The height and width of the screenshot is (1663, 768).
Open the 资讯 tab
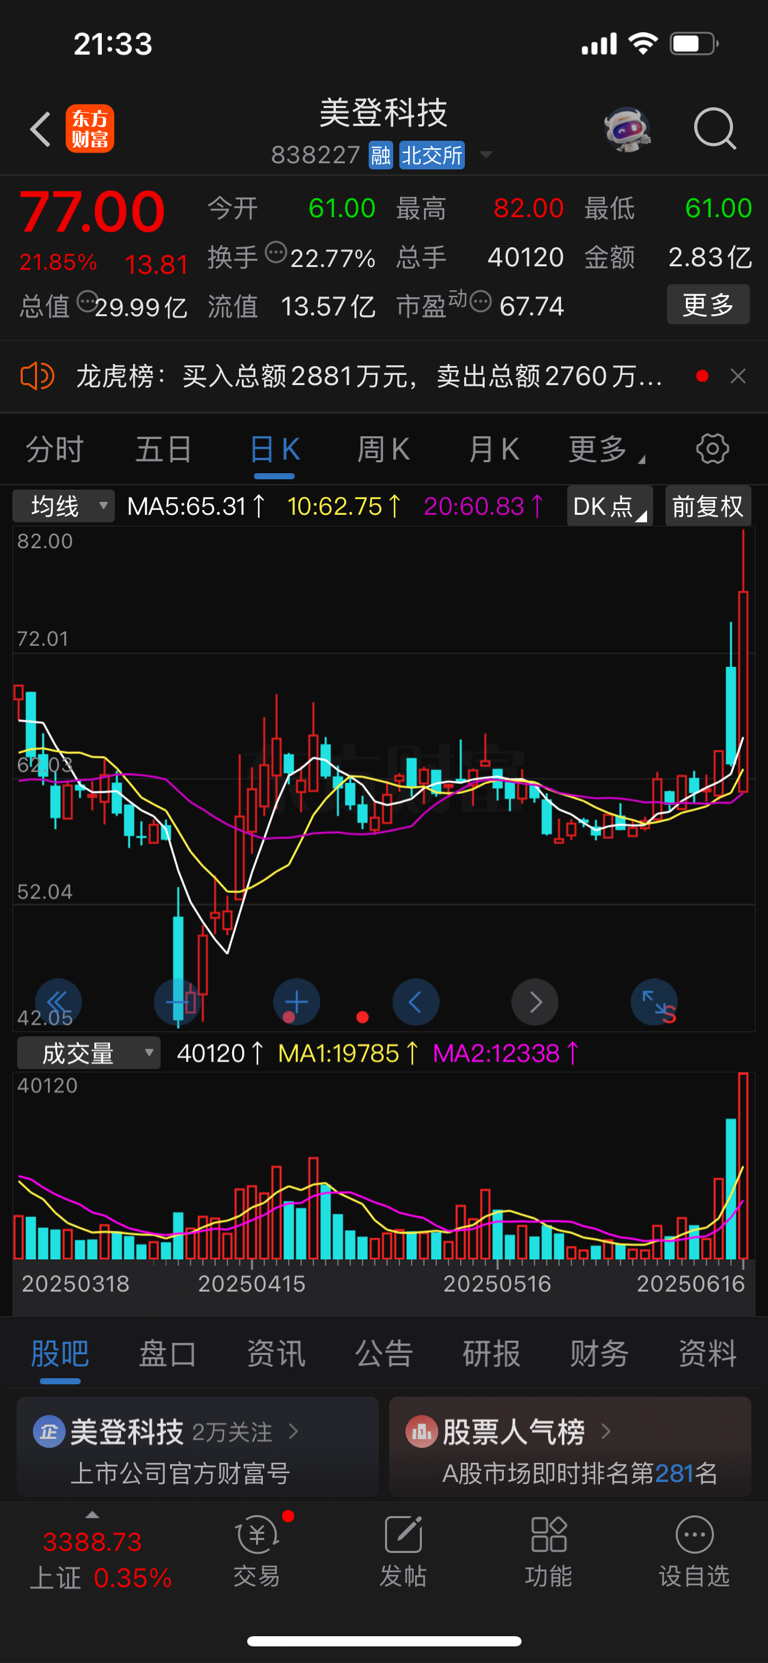coord(275,1353)
